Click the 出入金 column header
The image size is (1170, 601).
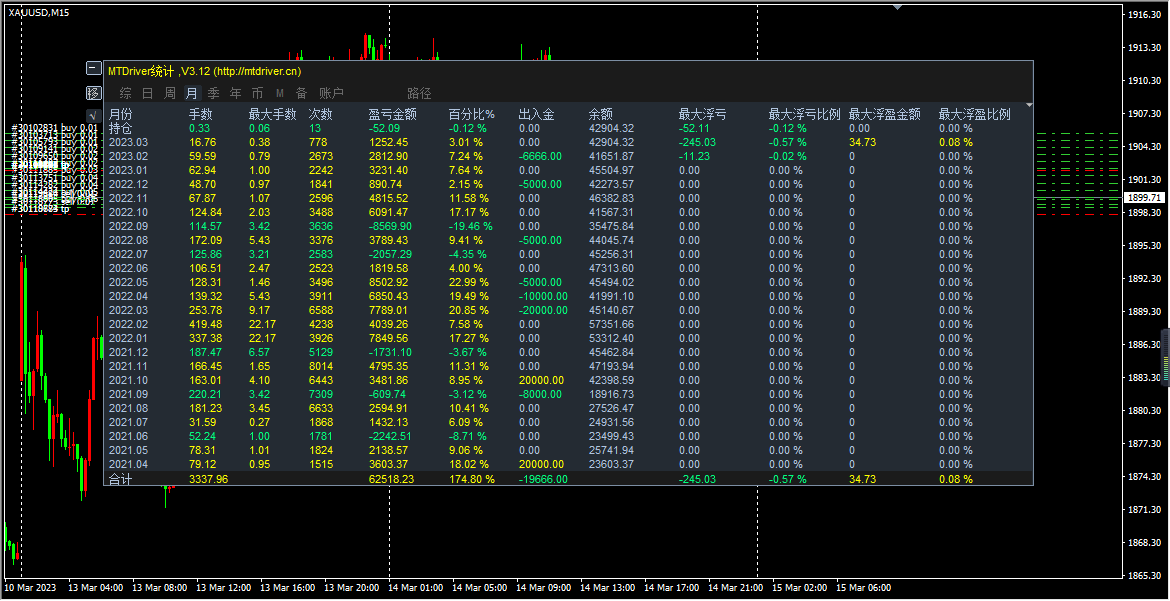[x=536, y=115]
